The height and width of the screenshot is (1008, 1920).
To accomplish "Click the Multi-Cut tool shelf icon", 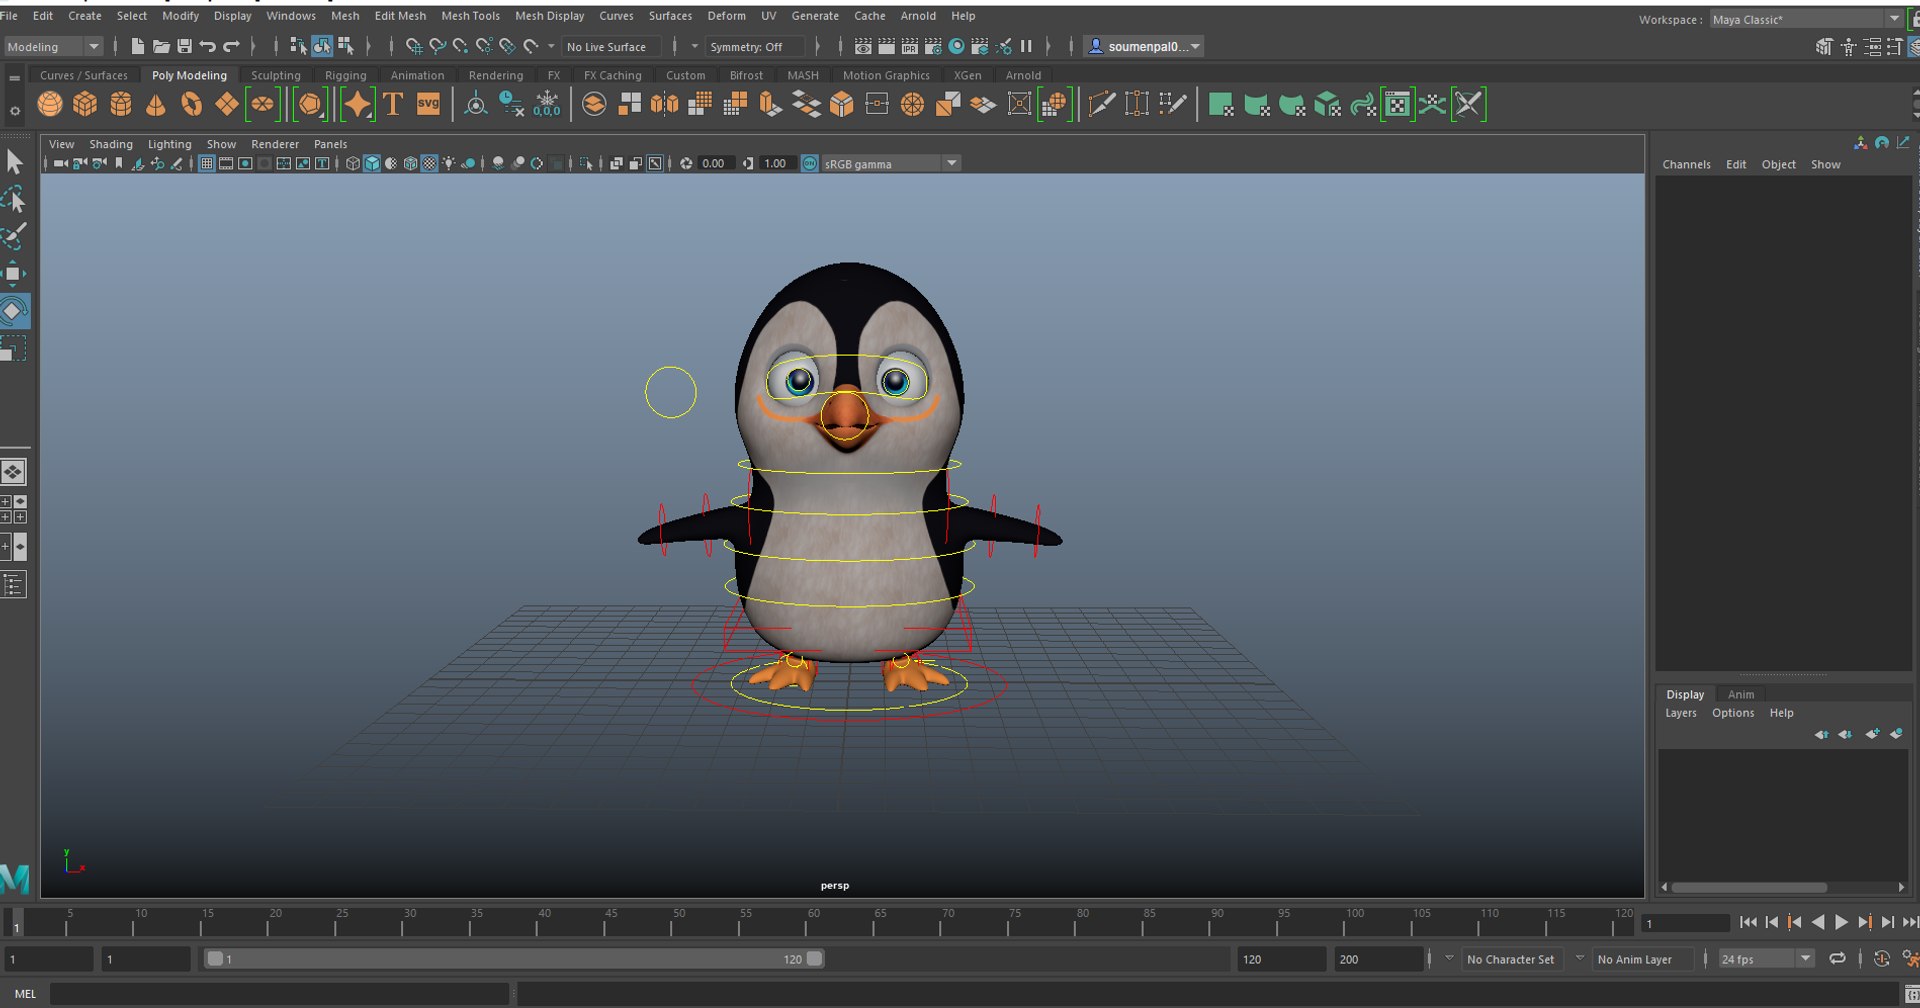I will 1101,104.
